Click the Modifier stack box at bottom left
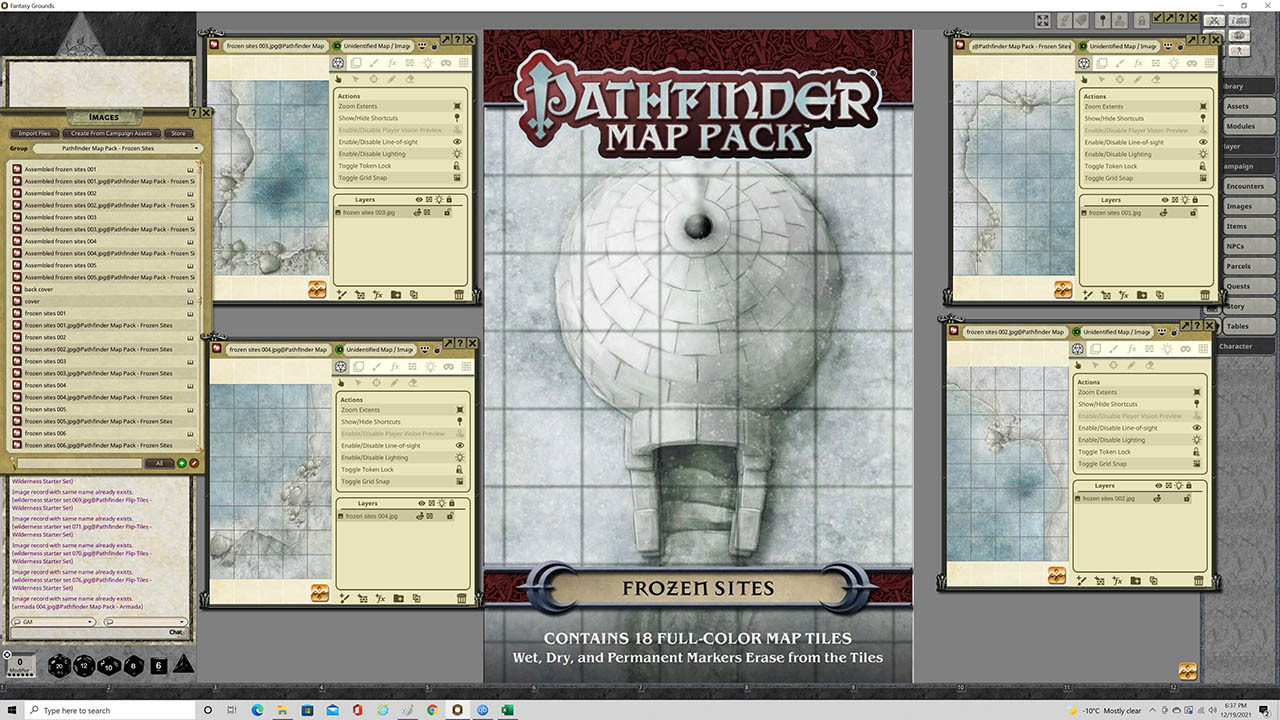1280x720 pixels. click(x=22, y=664)
